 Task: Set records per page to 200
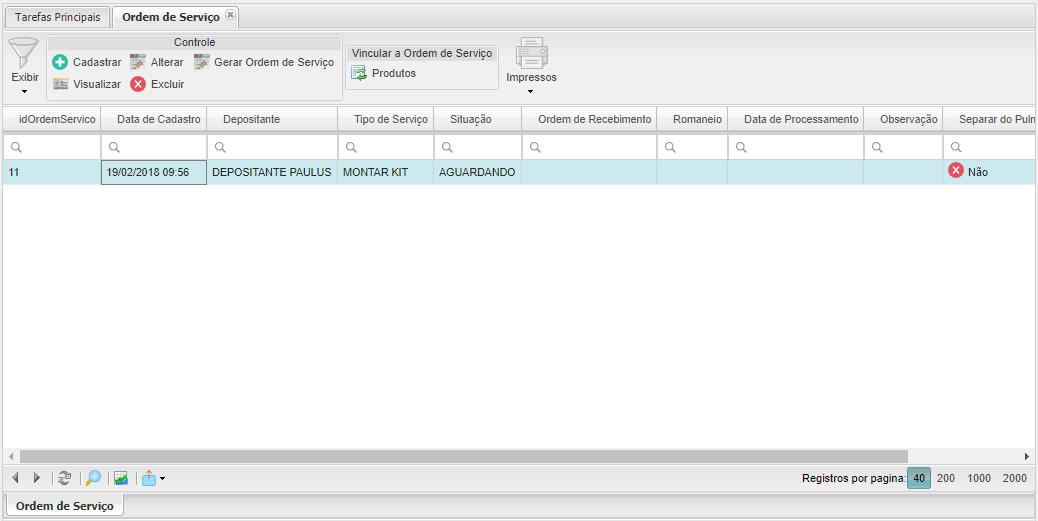[x=946, y=478]
